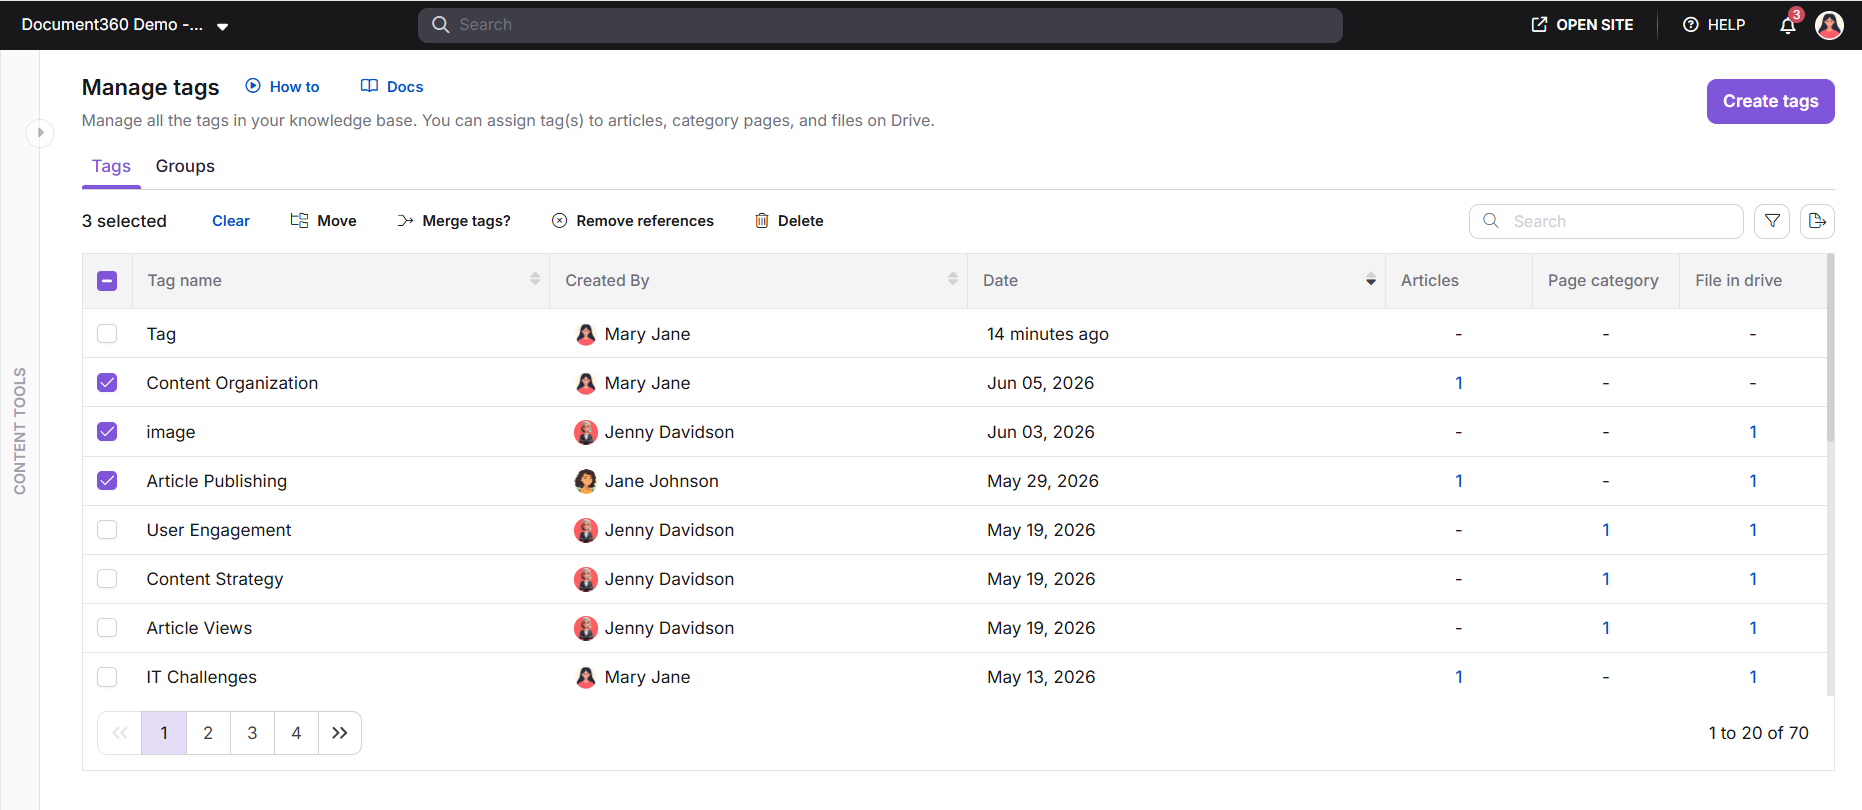Toggle the select-all header checkbox
1862x810 pixels.
click(x=107, y=281)
